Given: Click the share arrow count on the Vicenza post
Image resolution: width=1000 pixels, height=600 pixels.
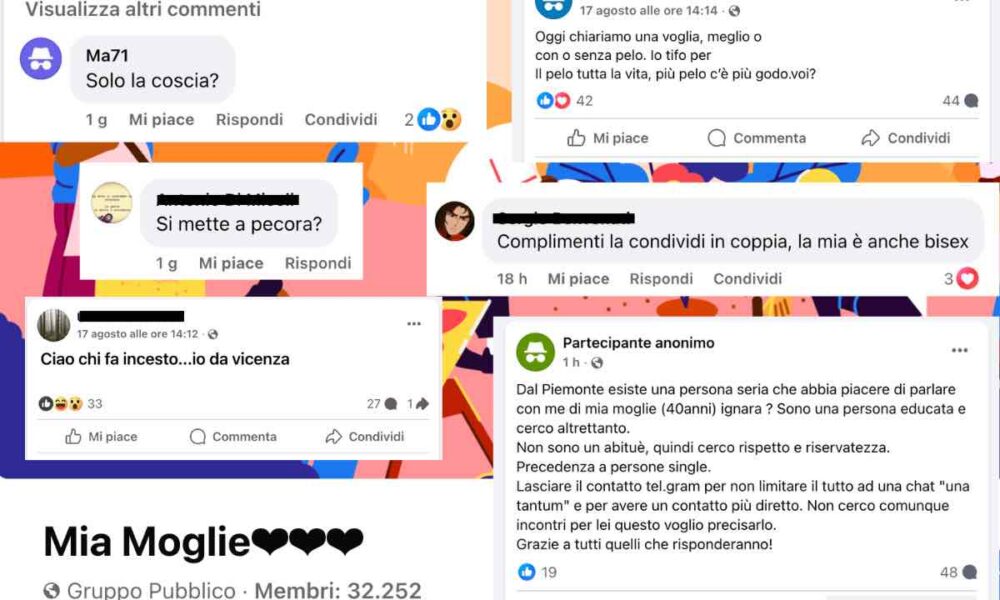Looking at the screenshot, I should point(418,404).
